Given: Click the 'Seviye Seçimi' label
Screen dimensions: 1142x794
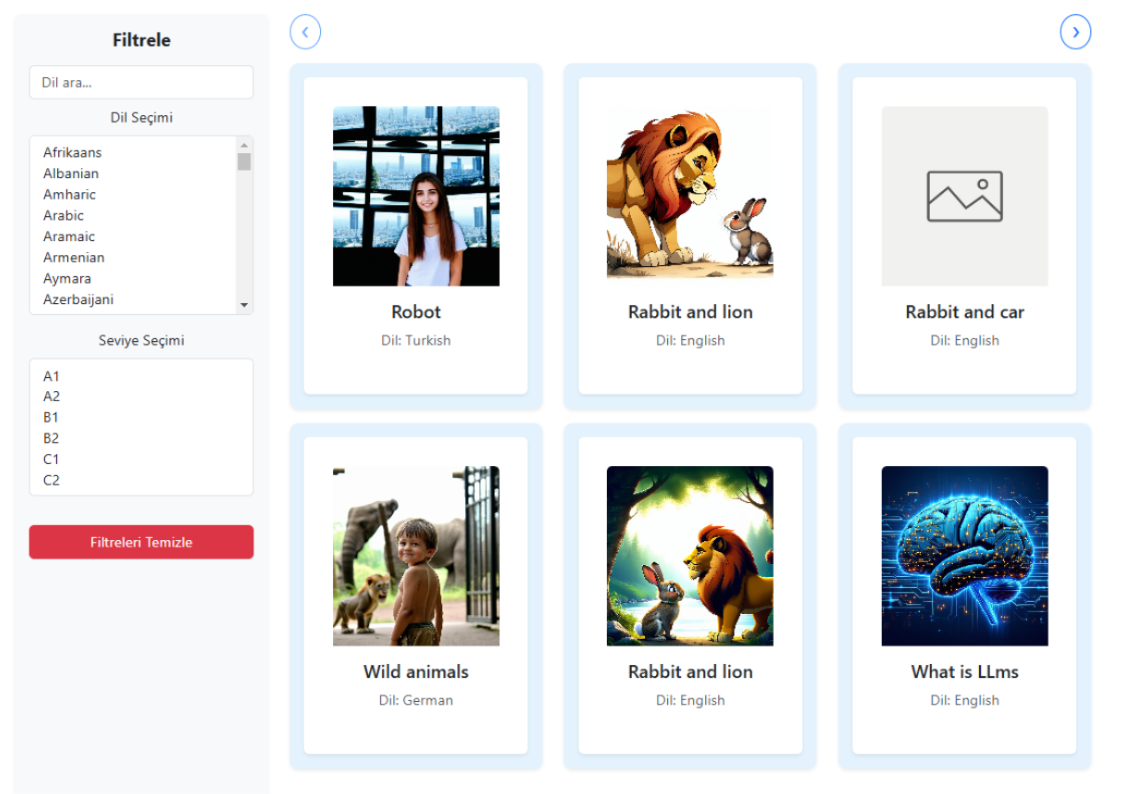Looking at the screenshot, I should tap(141, 340).
